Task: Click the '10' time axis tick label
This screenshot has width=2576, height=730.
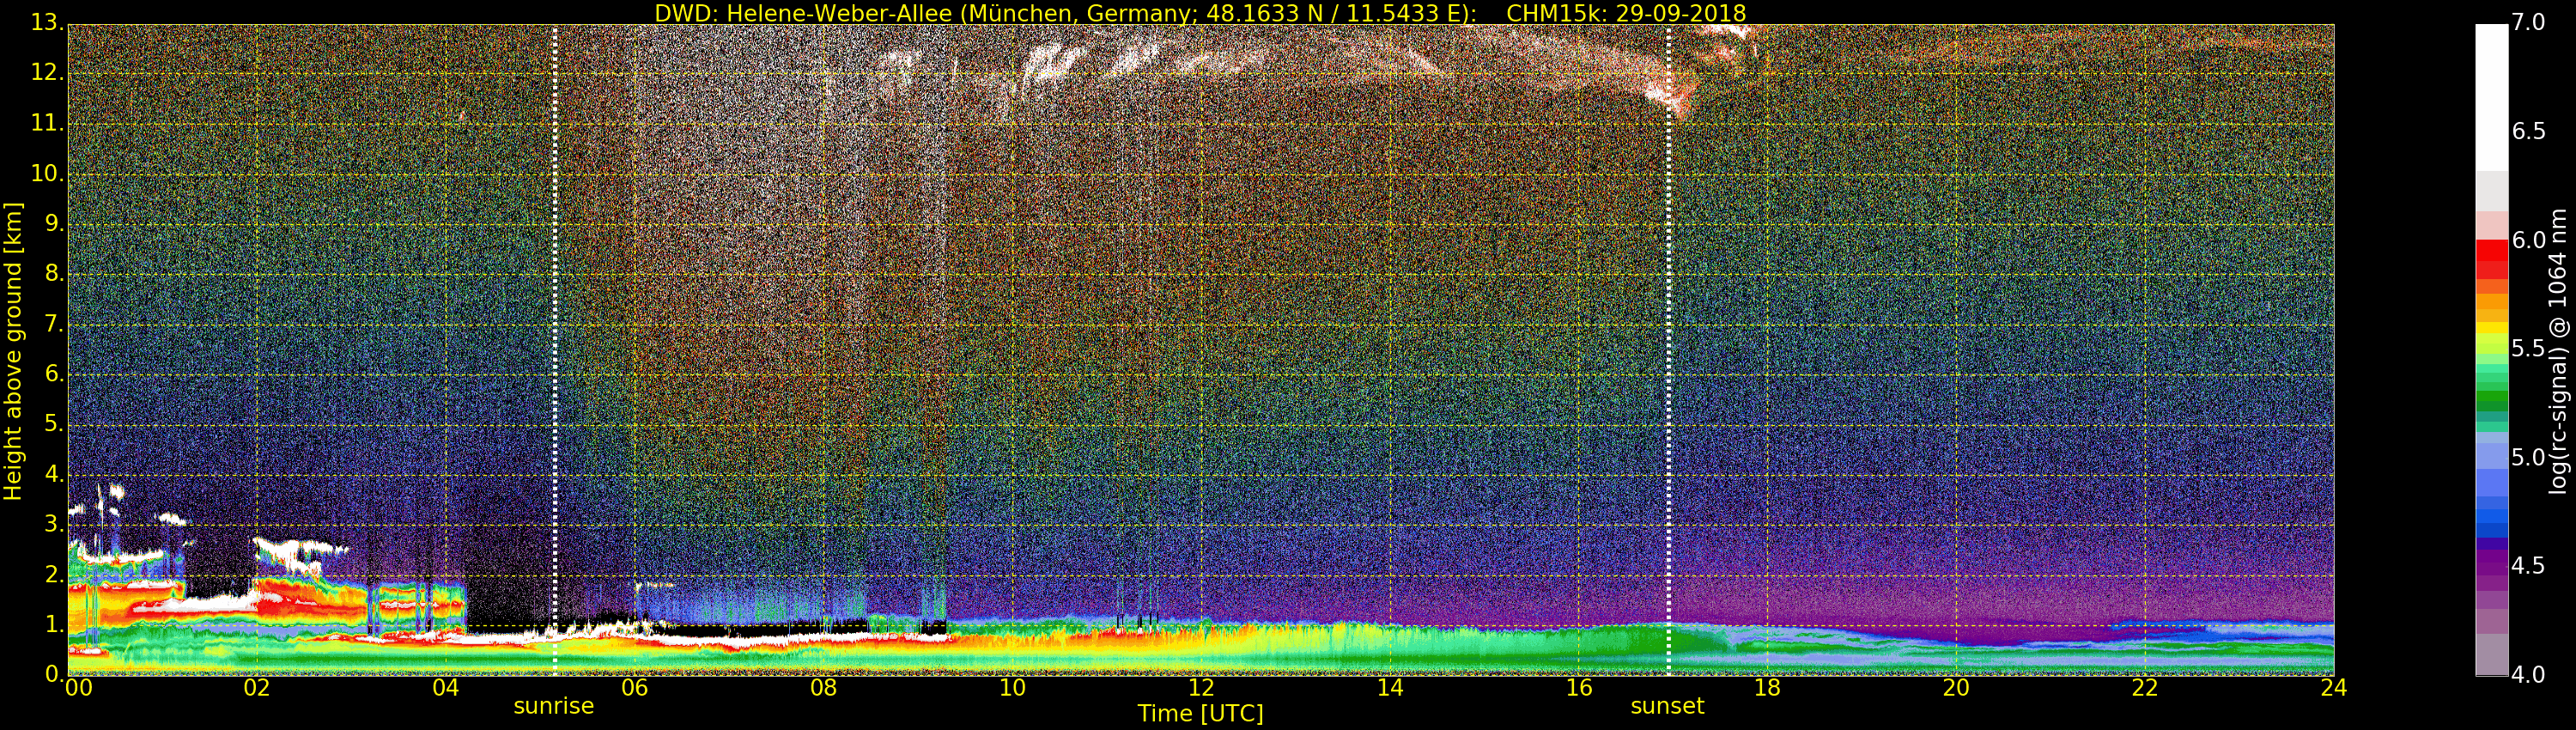Action: (1013, 688)
